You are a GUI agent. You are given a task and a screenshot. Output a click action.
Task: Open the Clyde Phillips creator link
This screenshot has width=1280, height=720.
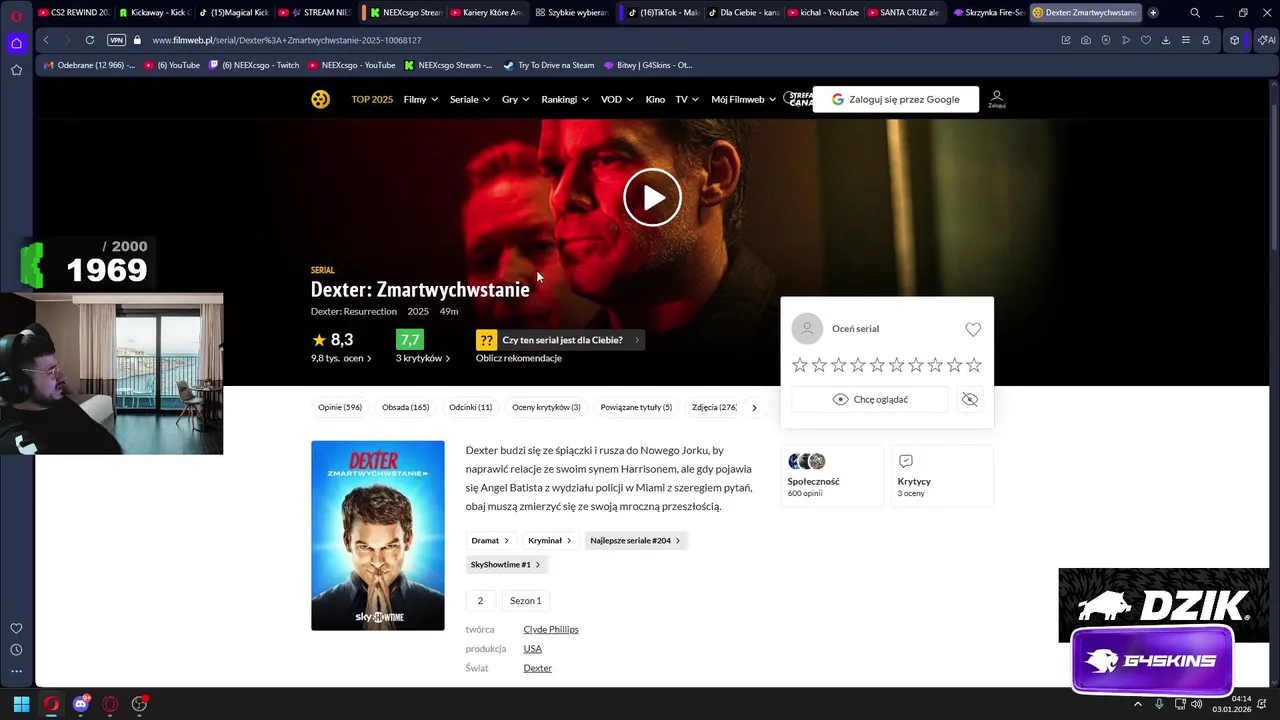pos(551,629)
